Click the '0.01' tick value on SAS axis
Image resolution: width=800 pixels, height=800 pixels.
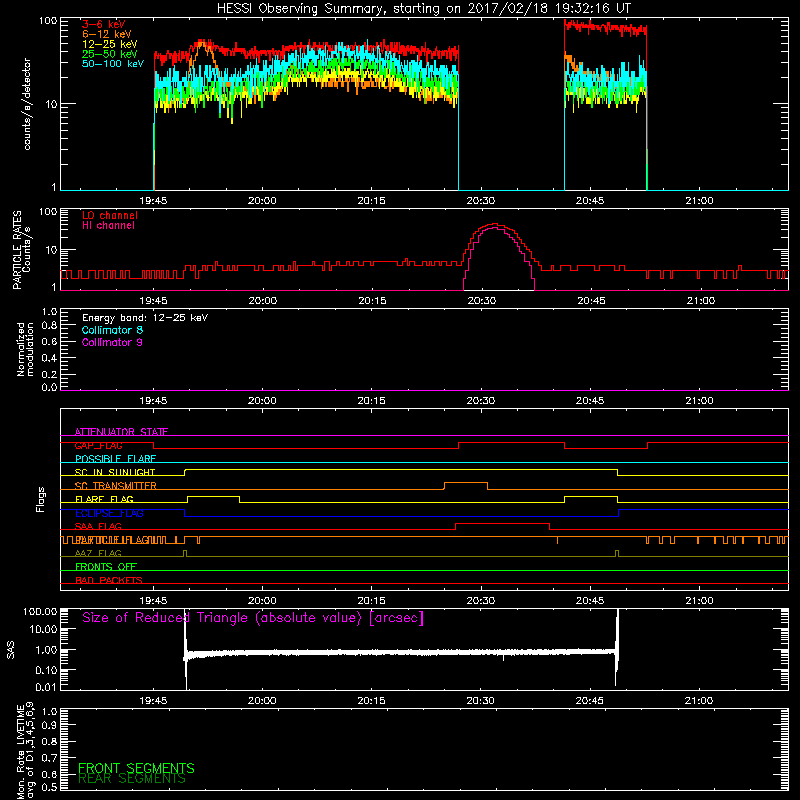pyautogui.click(x=46, y=687)
